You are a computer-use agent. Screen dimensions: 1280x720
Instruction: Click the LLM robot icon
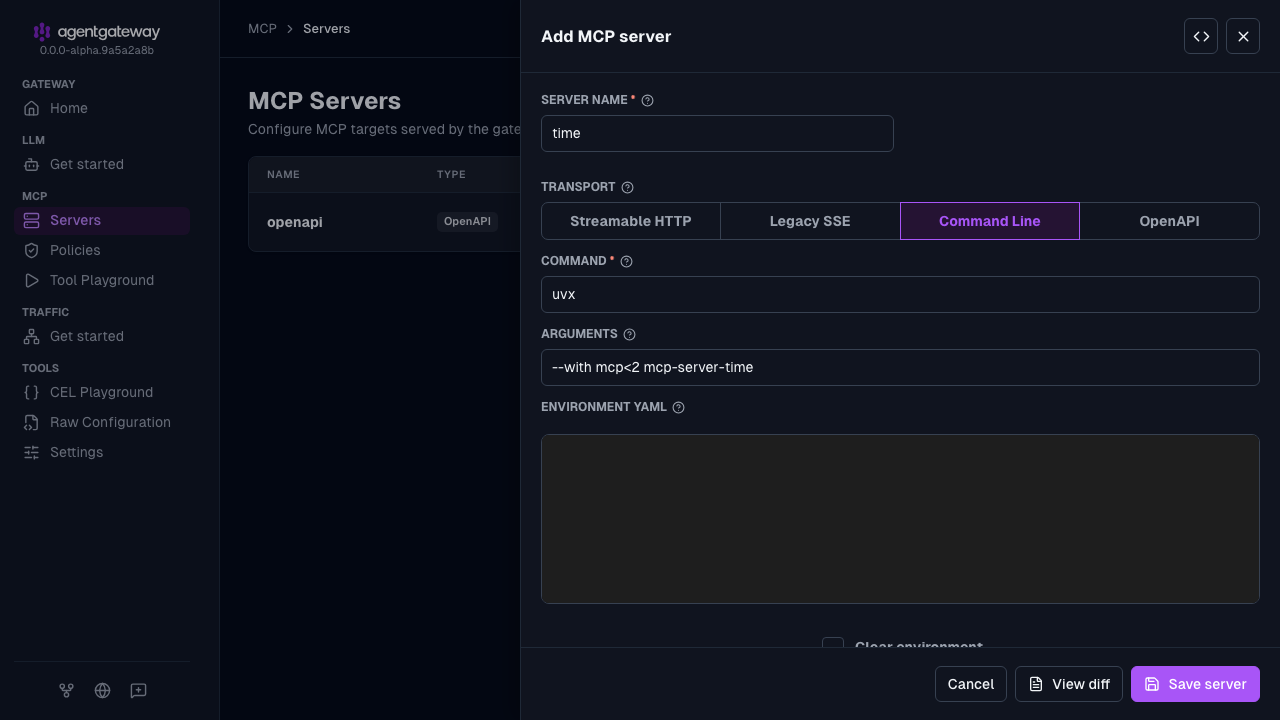[32, 164]
